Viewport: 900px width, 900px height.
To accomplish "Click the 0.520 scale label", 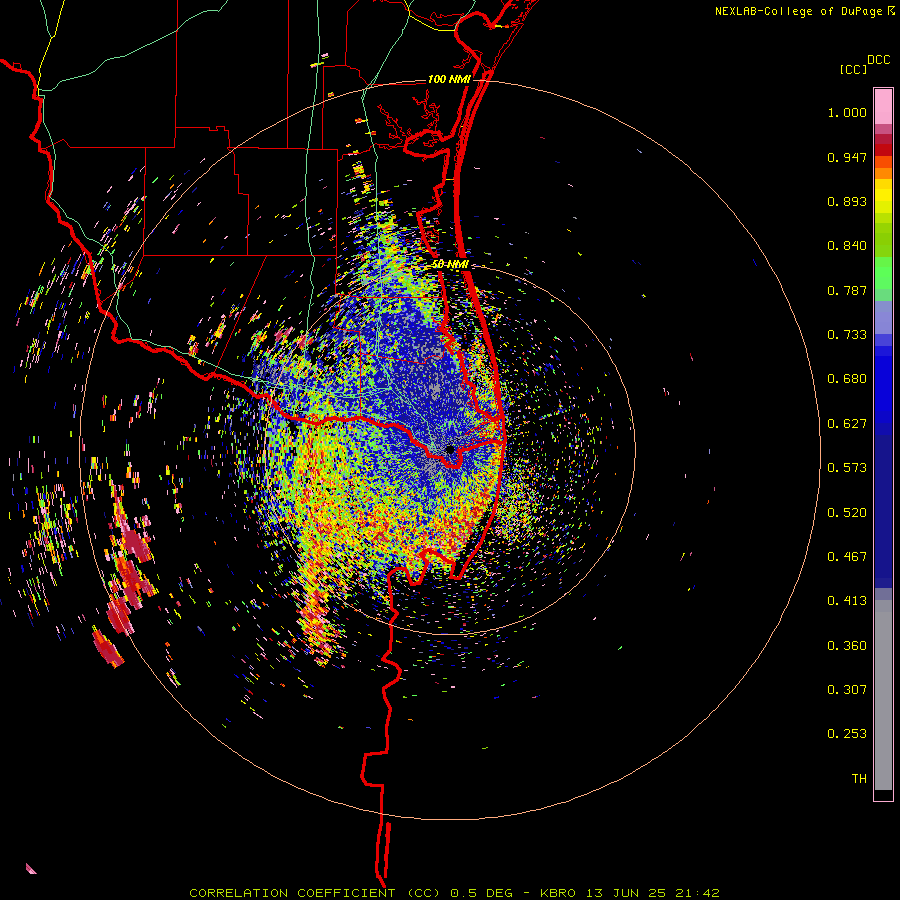I will click(x=847, y=513).
